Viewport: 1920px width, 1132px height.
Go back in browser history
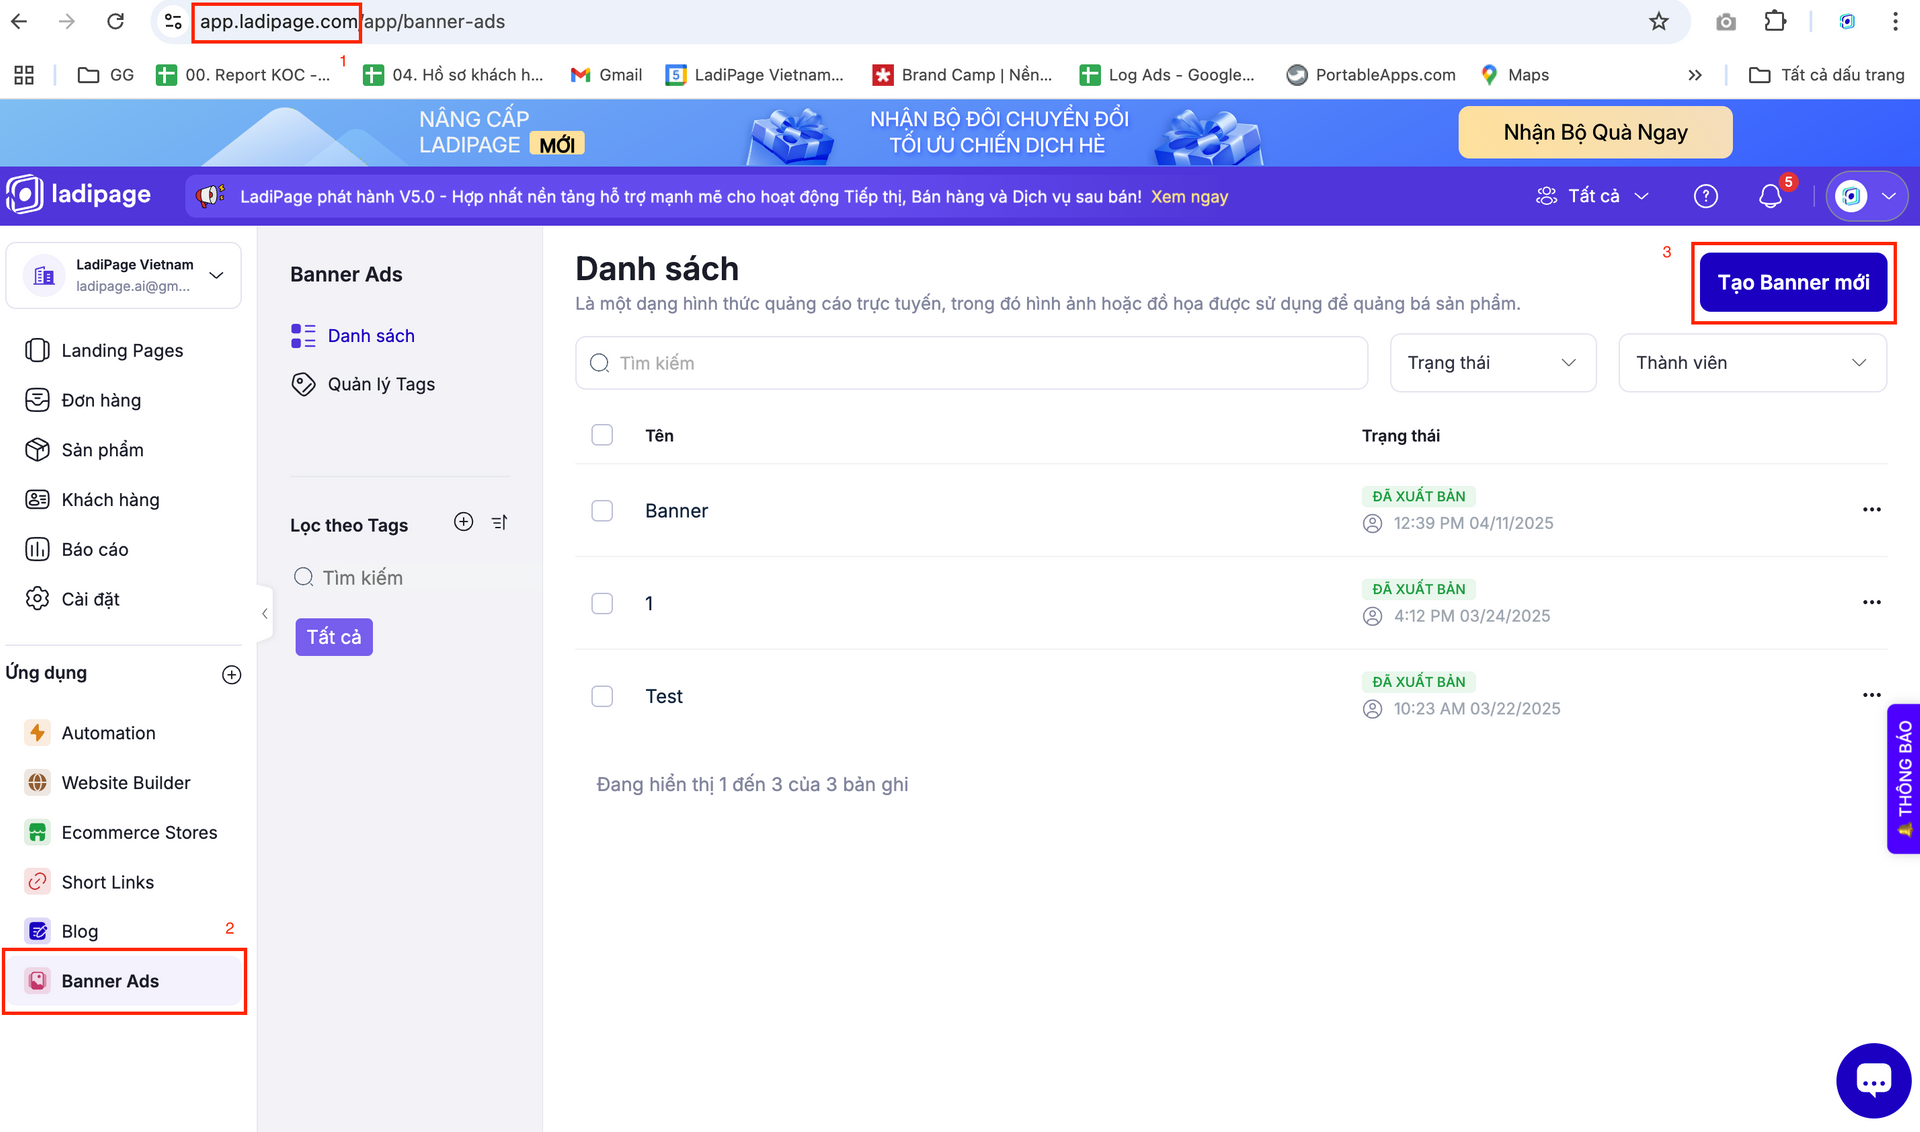point(19,21)
